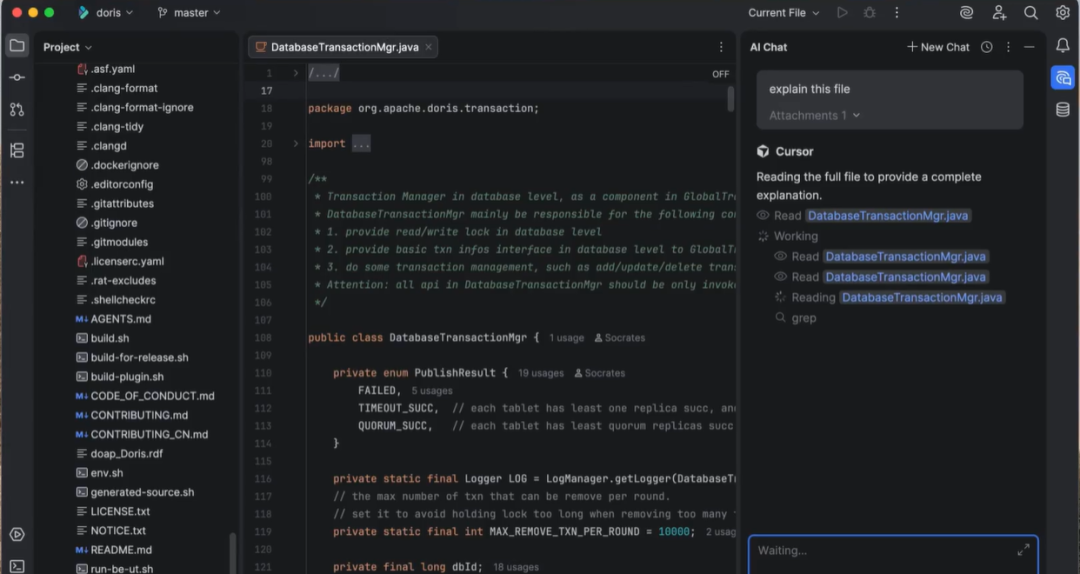Open the Structure tool window icon
The image size is (1080, 574).
[x=17, y=150]
